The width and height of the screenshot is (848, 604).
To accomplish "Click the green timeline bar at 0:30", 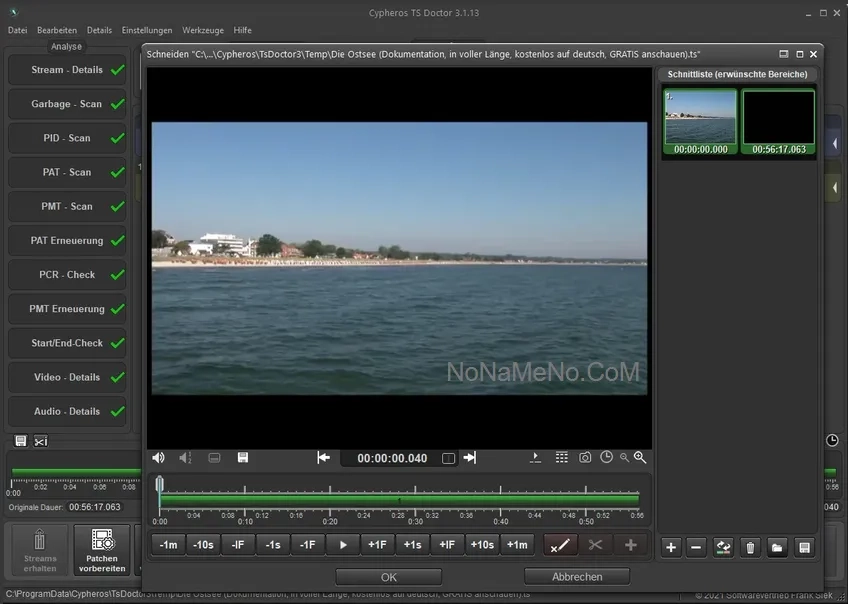I will pos(415,499).
